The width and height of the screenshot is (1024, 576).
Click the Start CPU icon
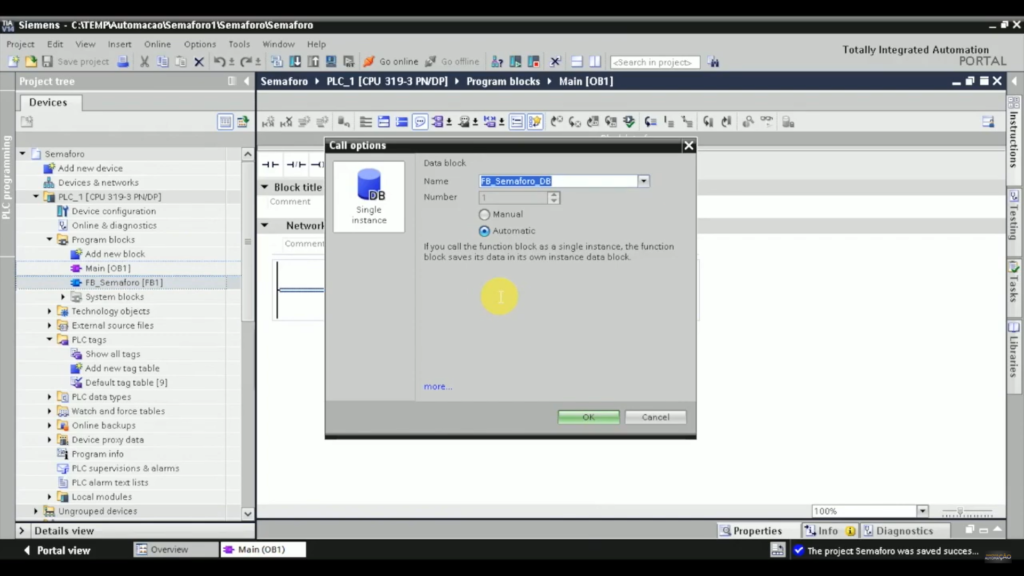[x=515, y=62]
